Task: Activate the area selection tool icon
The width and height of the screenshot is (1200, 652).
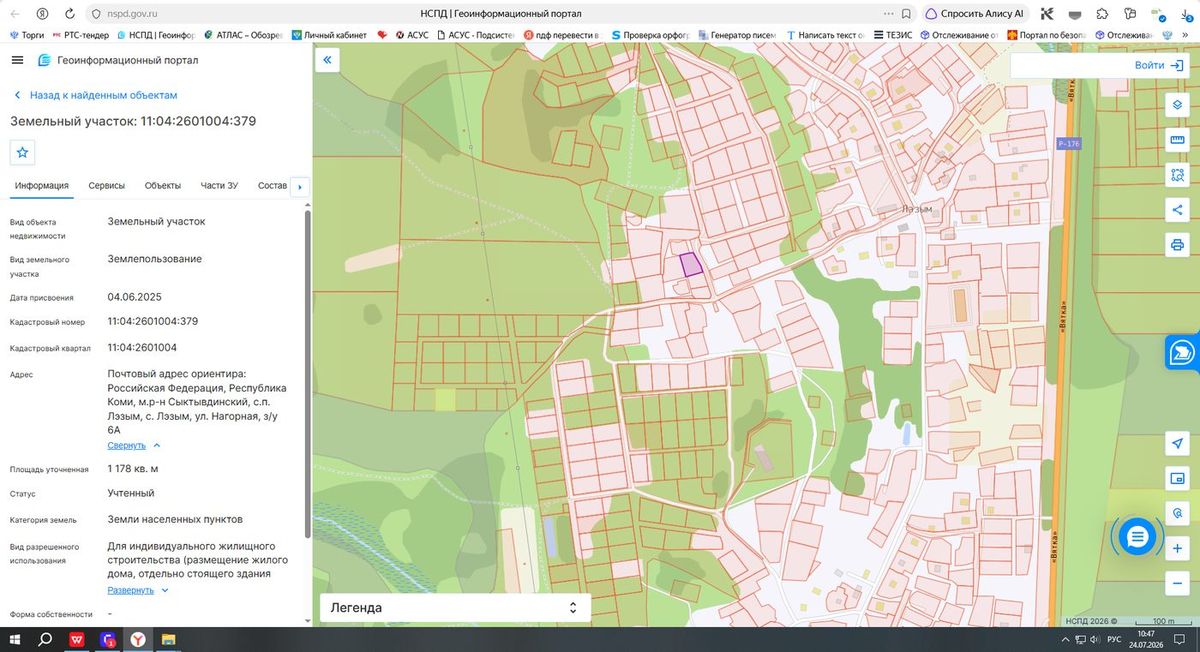Action: click(1177, 175)
